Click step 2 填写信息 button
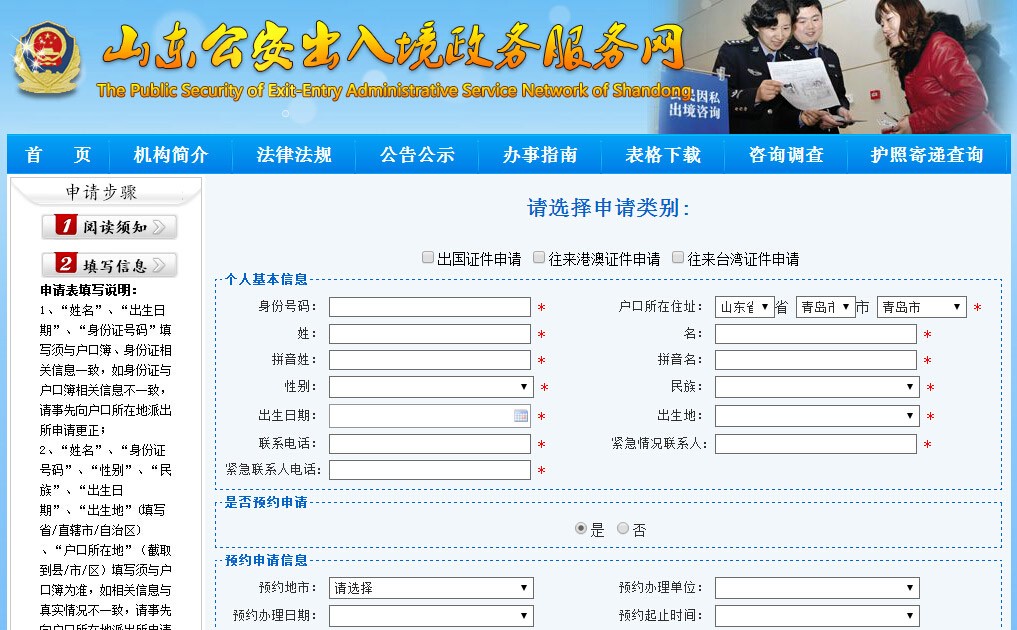 pyautogui.click(x=109, y=265)
